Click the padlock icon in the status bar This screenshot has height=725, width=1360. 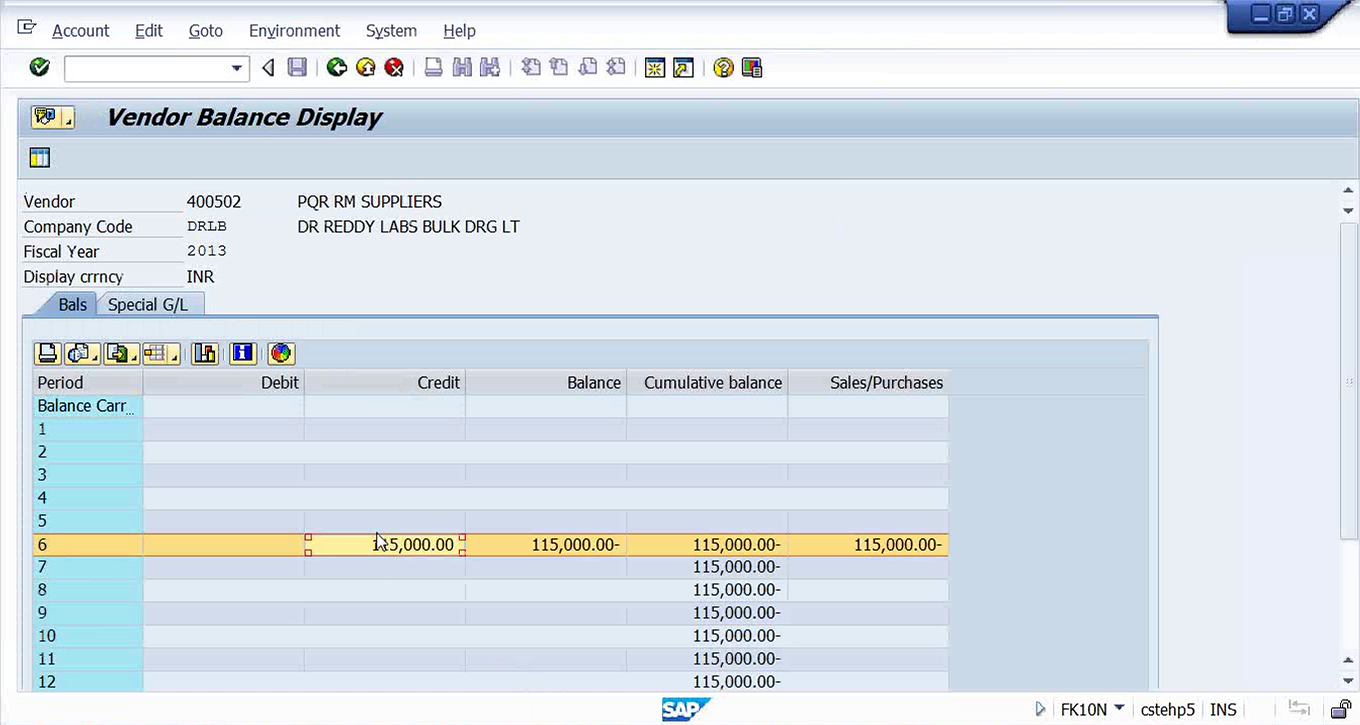pyautogui.click(x=1340, y=709)
